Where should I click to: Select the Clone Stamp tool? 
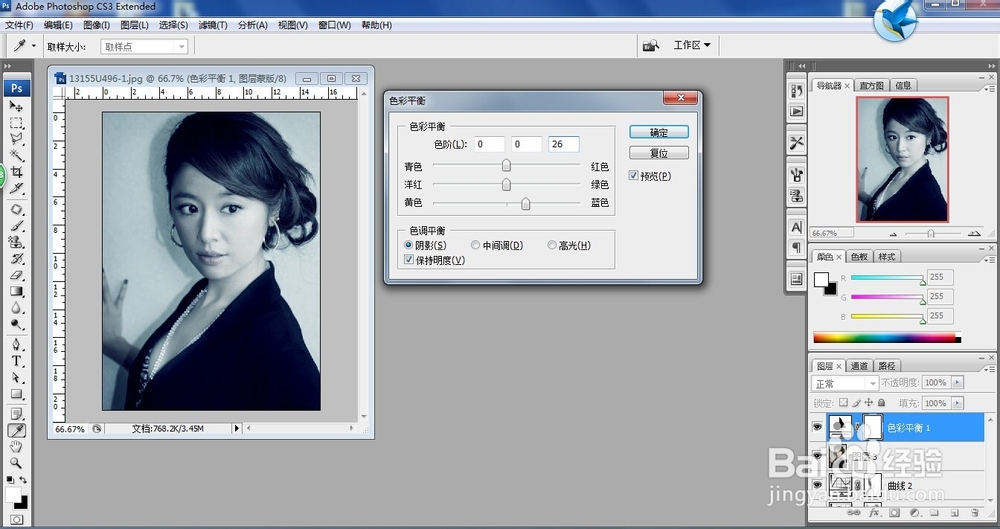pyautogui.click(x=16, y=242)
